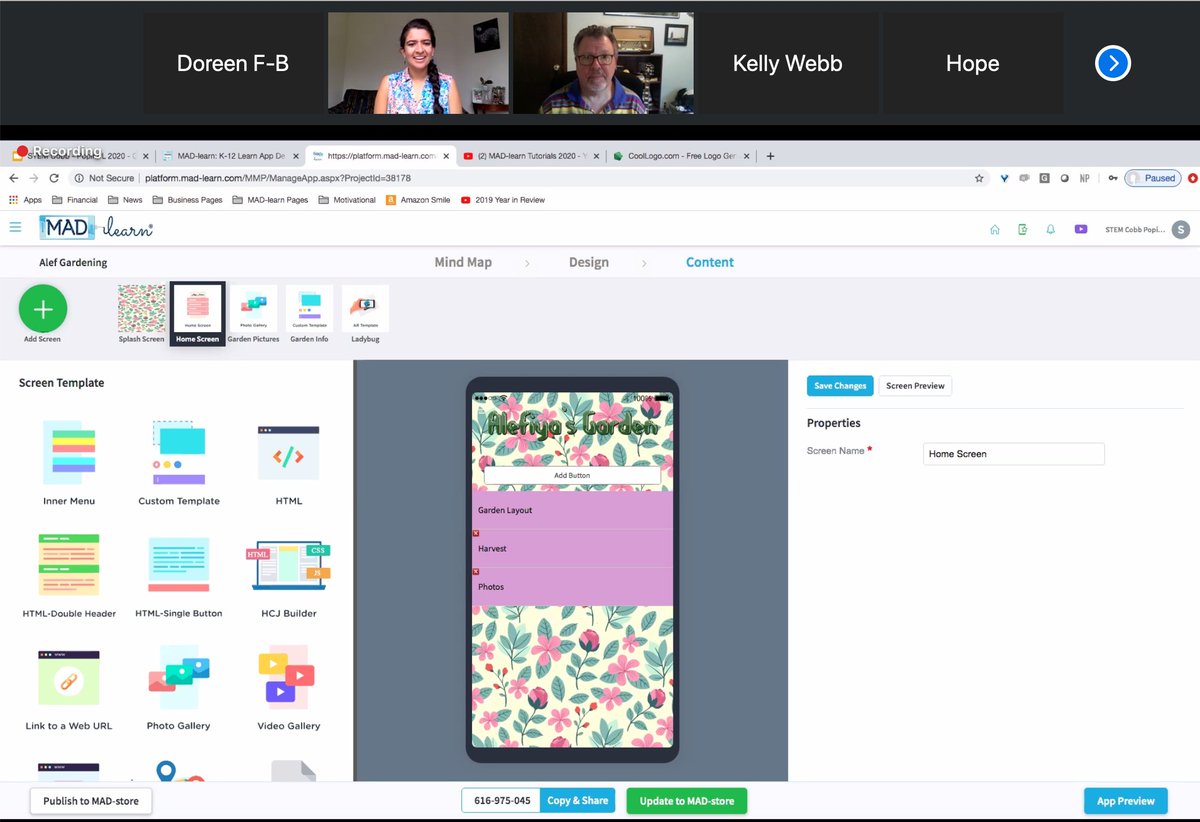Click the purple video icon in header
This screenshot has height=822, width=1200.
click(1081, 229)
